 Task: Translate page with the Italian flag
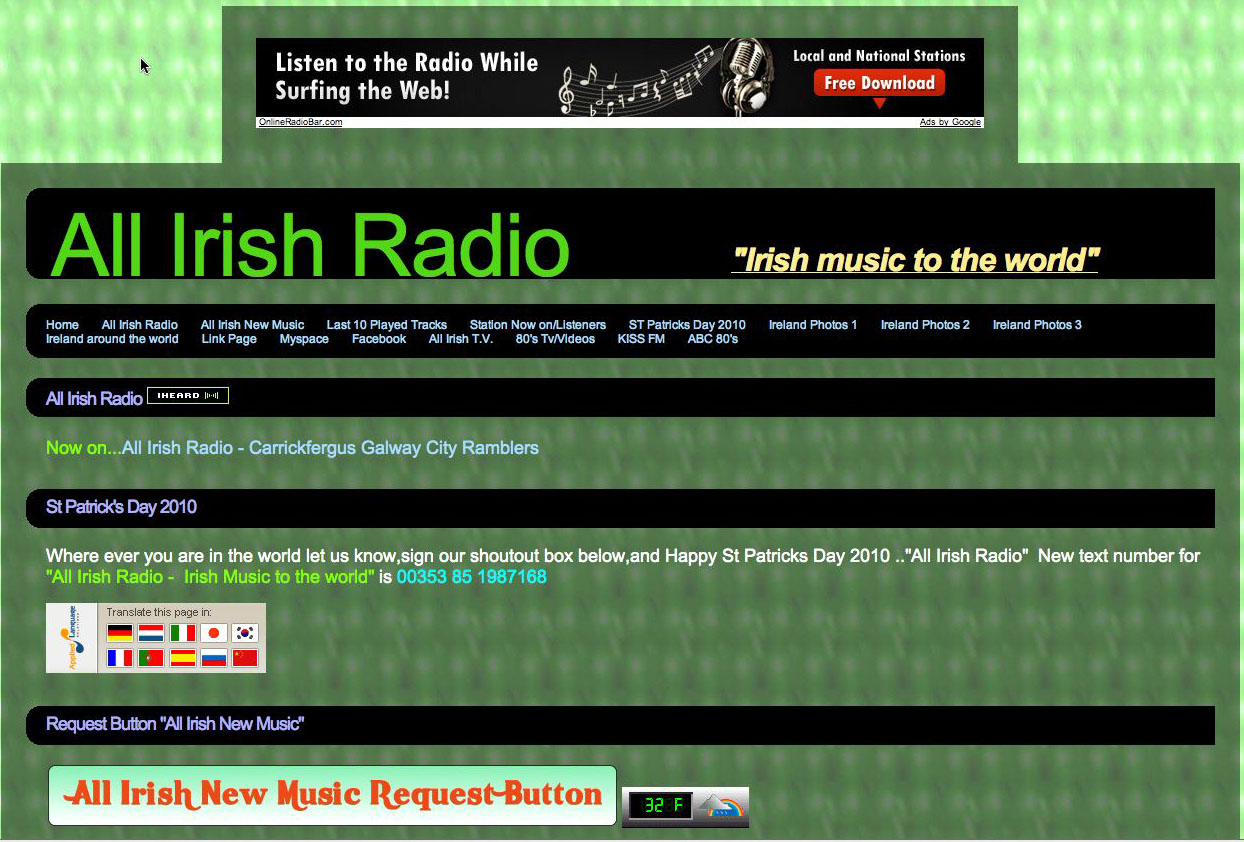pos(182,633)
